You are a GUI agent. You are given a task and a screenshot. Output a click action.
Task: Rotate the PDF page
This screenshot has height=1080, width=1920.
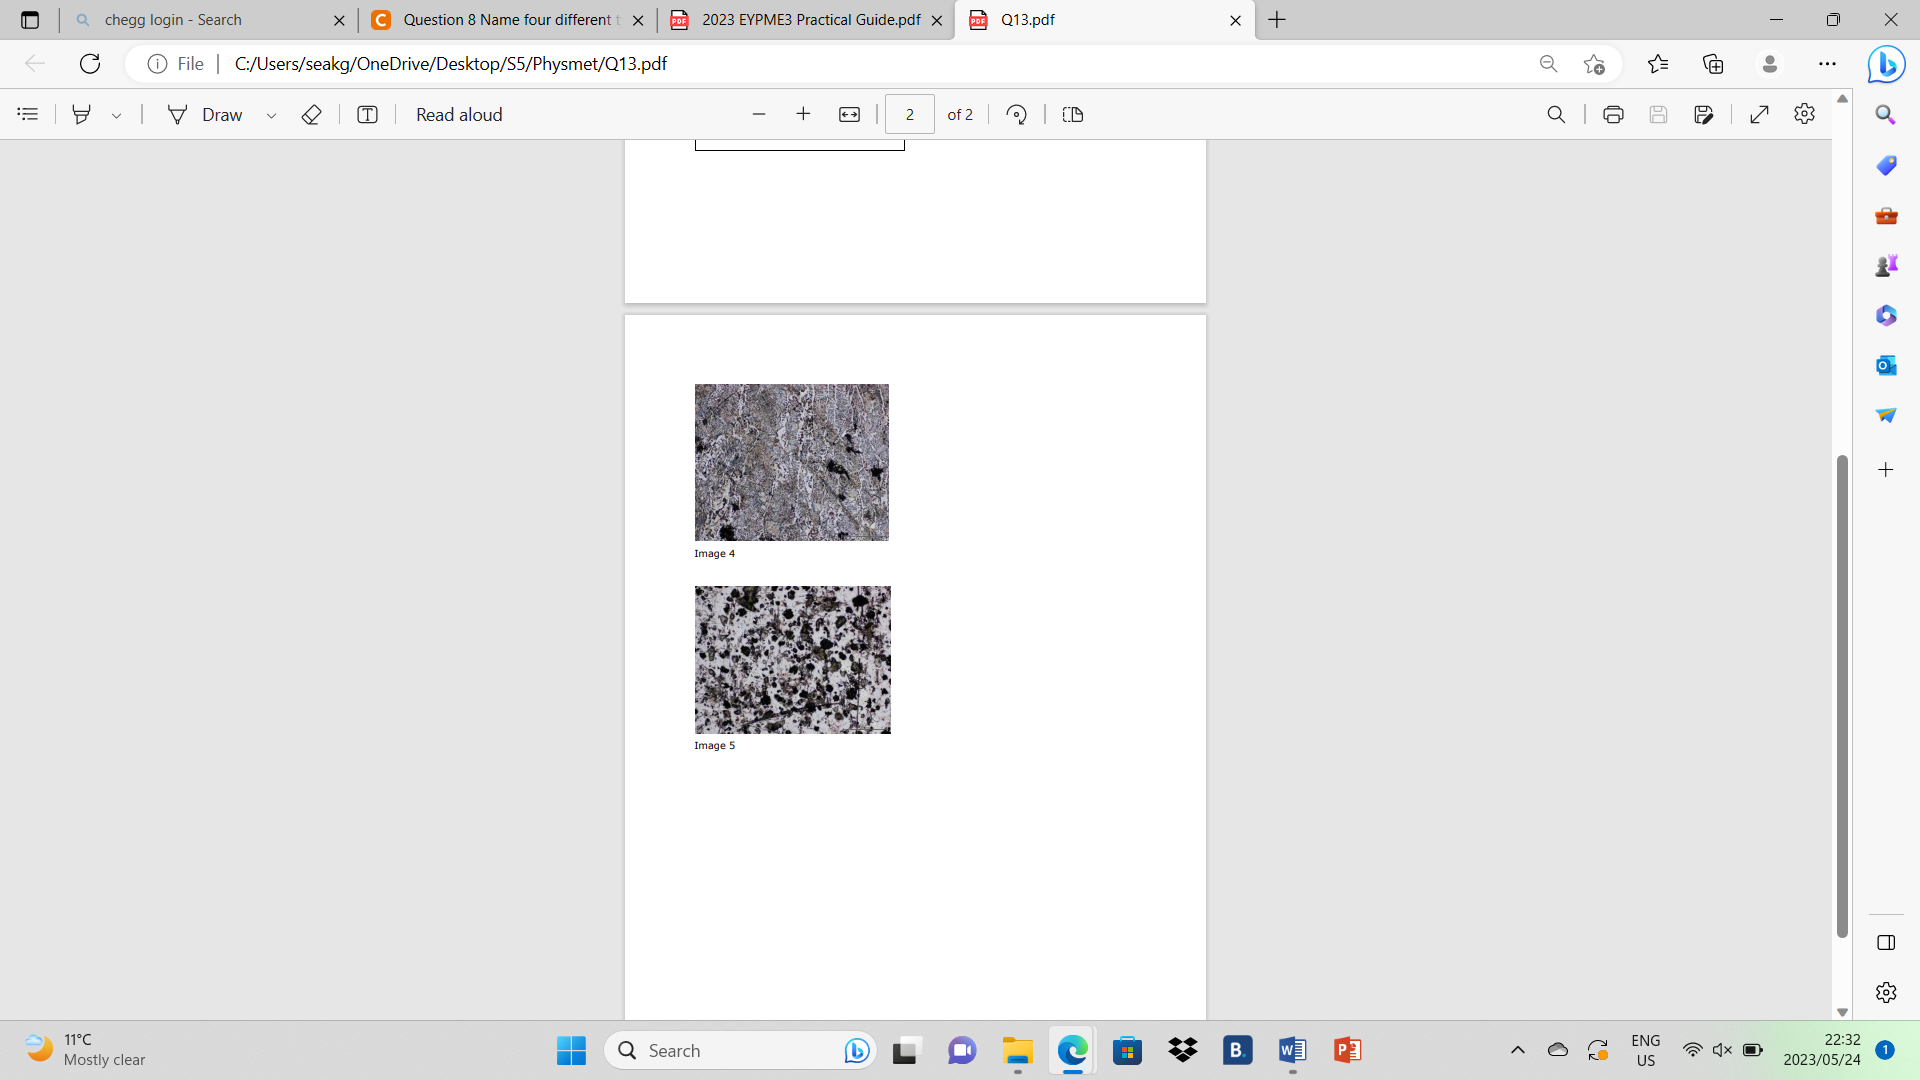tap(1016, 114)
